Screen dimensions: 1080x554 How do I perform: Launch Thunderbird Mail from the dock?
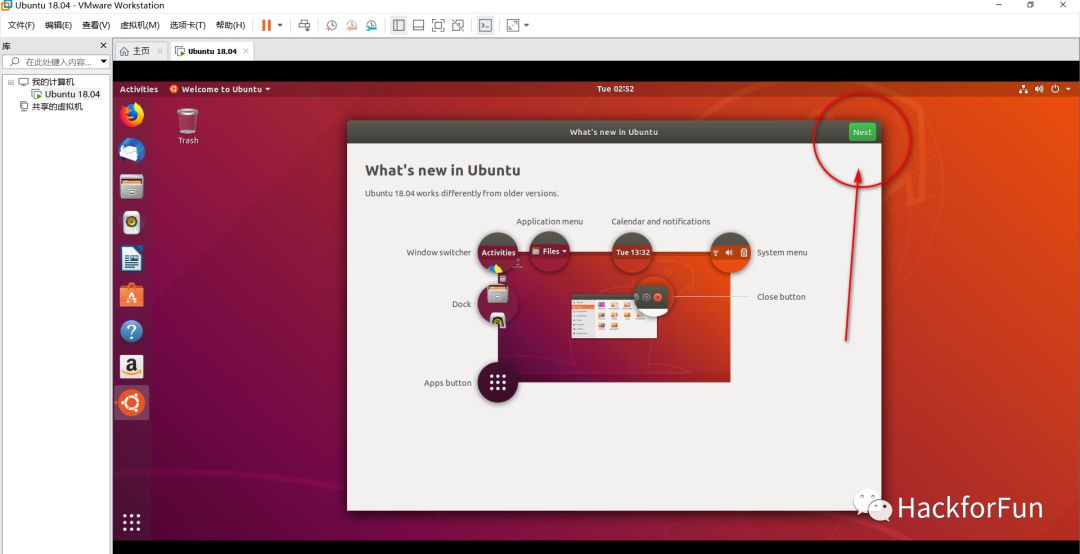pyautogui.click(x=131, y=151)
